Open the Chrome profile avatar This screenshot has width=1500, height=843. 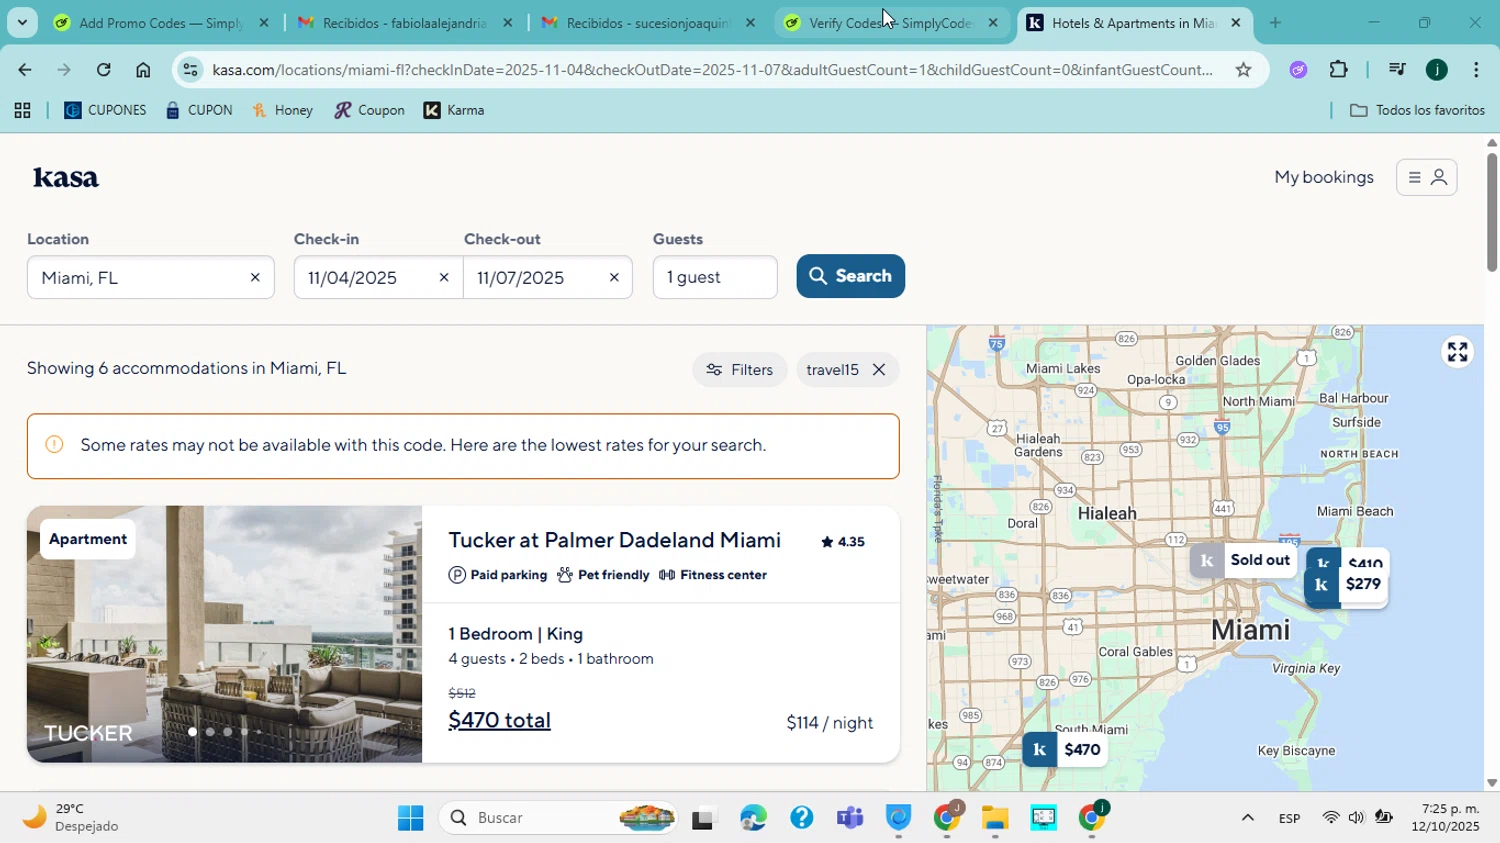[1437, 69]
